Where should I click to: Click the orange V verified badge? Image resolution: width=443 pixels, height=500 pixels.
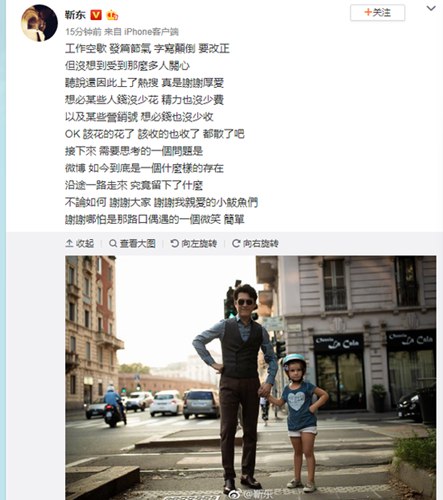click(x=96, y=15)
